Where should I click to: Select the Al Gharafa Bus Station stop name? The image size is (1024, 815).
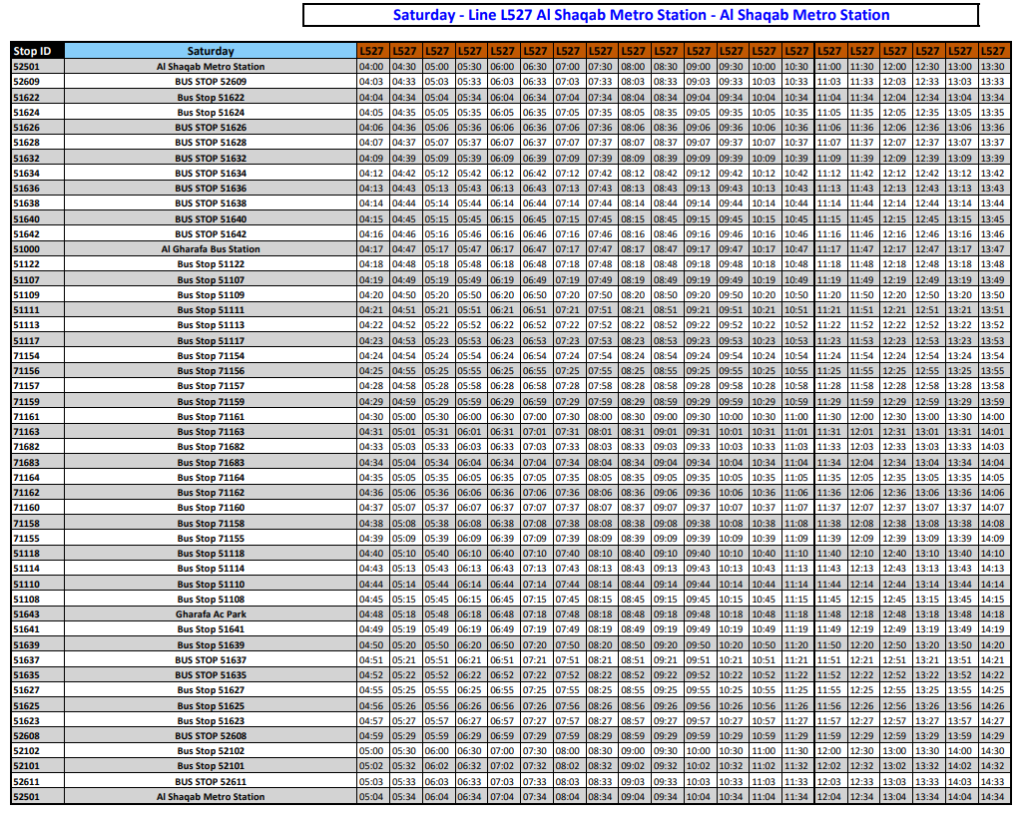pos(210,249)
